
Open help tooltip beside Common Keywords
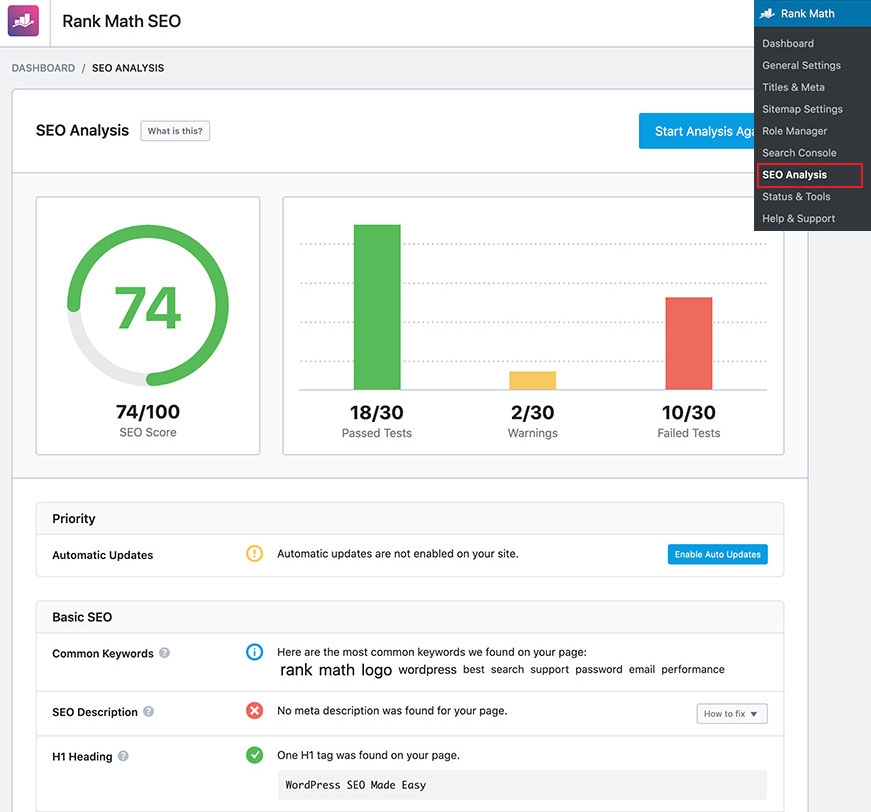click(164, 653)
